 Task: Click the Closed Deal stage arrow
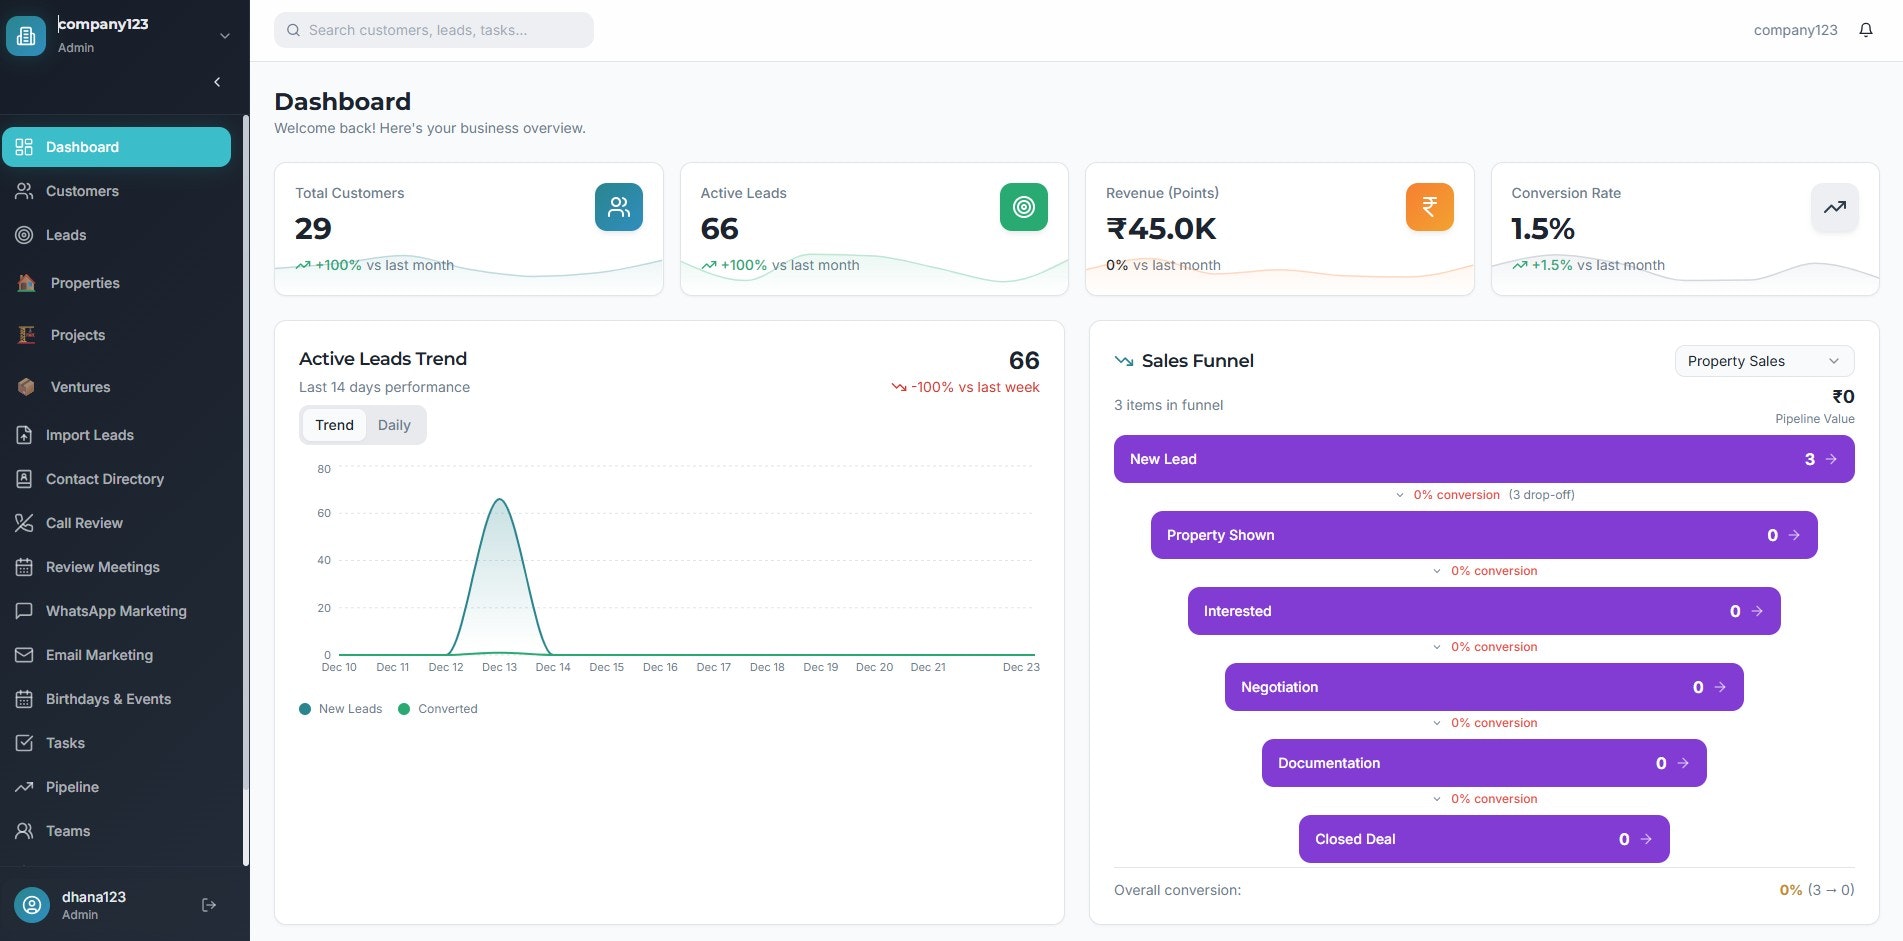[1645, 839]
